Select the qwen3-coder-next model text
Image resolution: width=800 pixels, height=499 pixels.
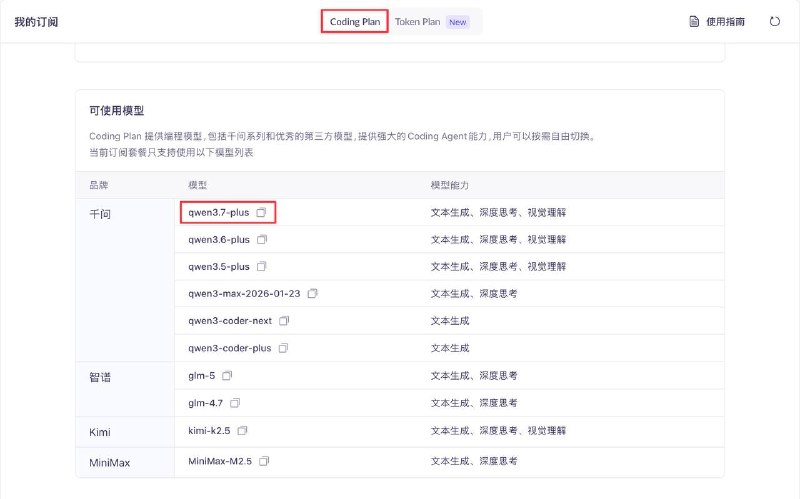click(x=230, y=321)
